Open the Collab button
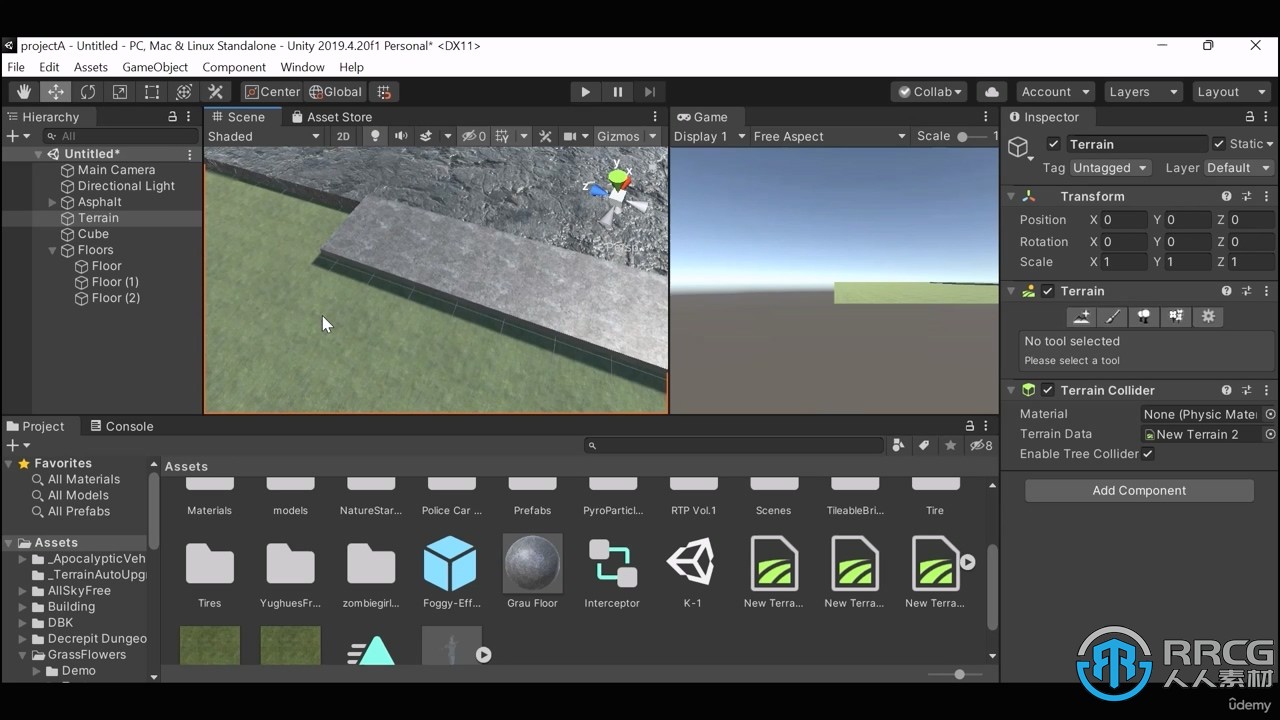Screen dimensions: 1280x720 tap(930, 92)
